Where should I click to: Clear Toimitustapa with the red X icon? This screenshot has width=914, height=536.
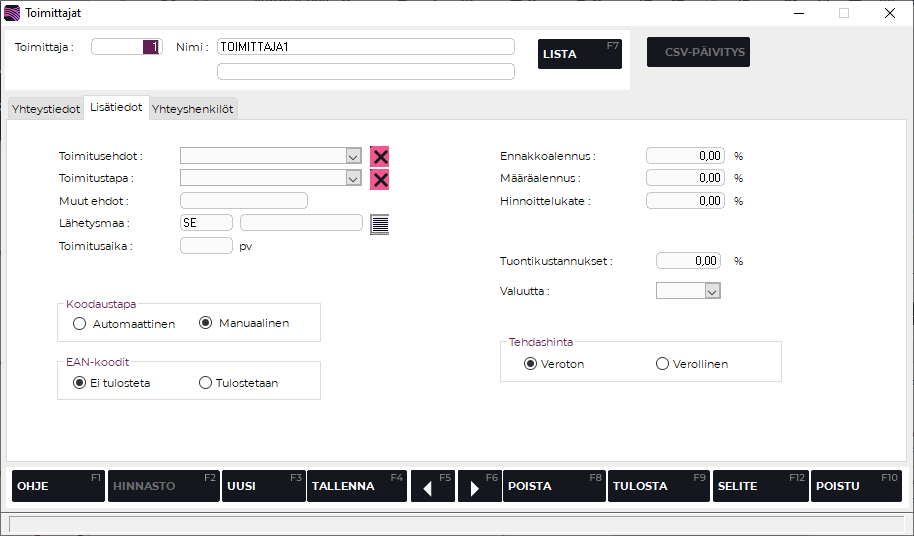[x=380, y=179]
